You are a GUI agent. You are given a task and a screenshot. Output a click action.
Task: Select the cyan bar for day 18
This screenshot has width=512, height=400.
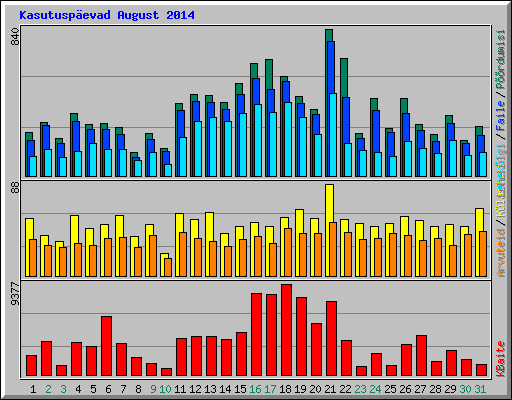(288, 139)
